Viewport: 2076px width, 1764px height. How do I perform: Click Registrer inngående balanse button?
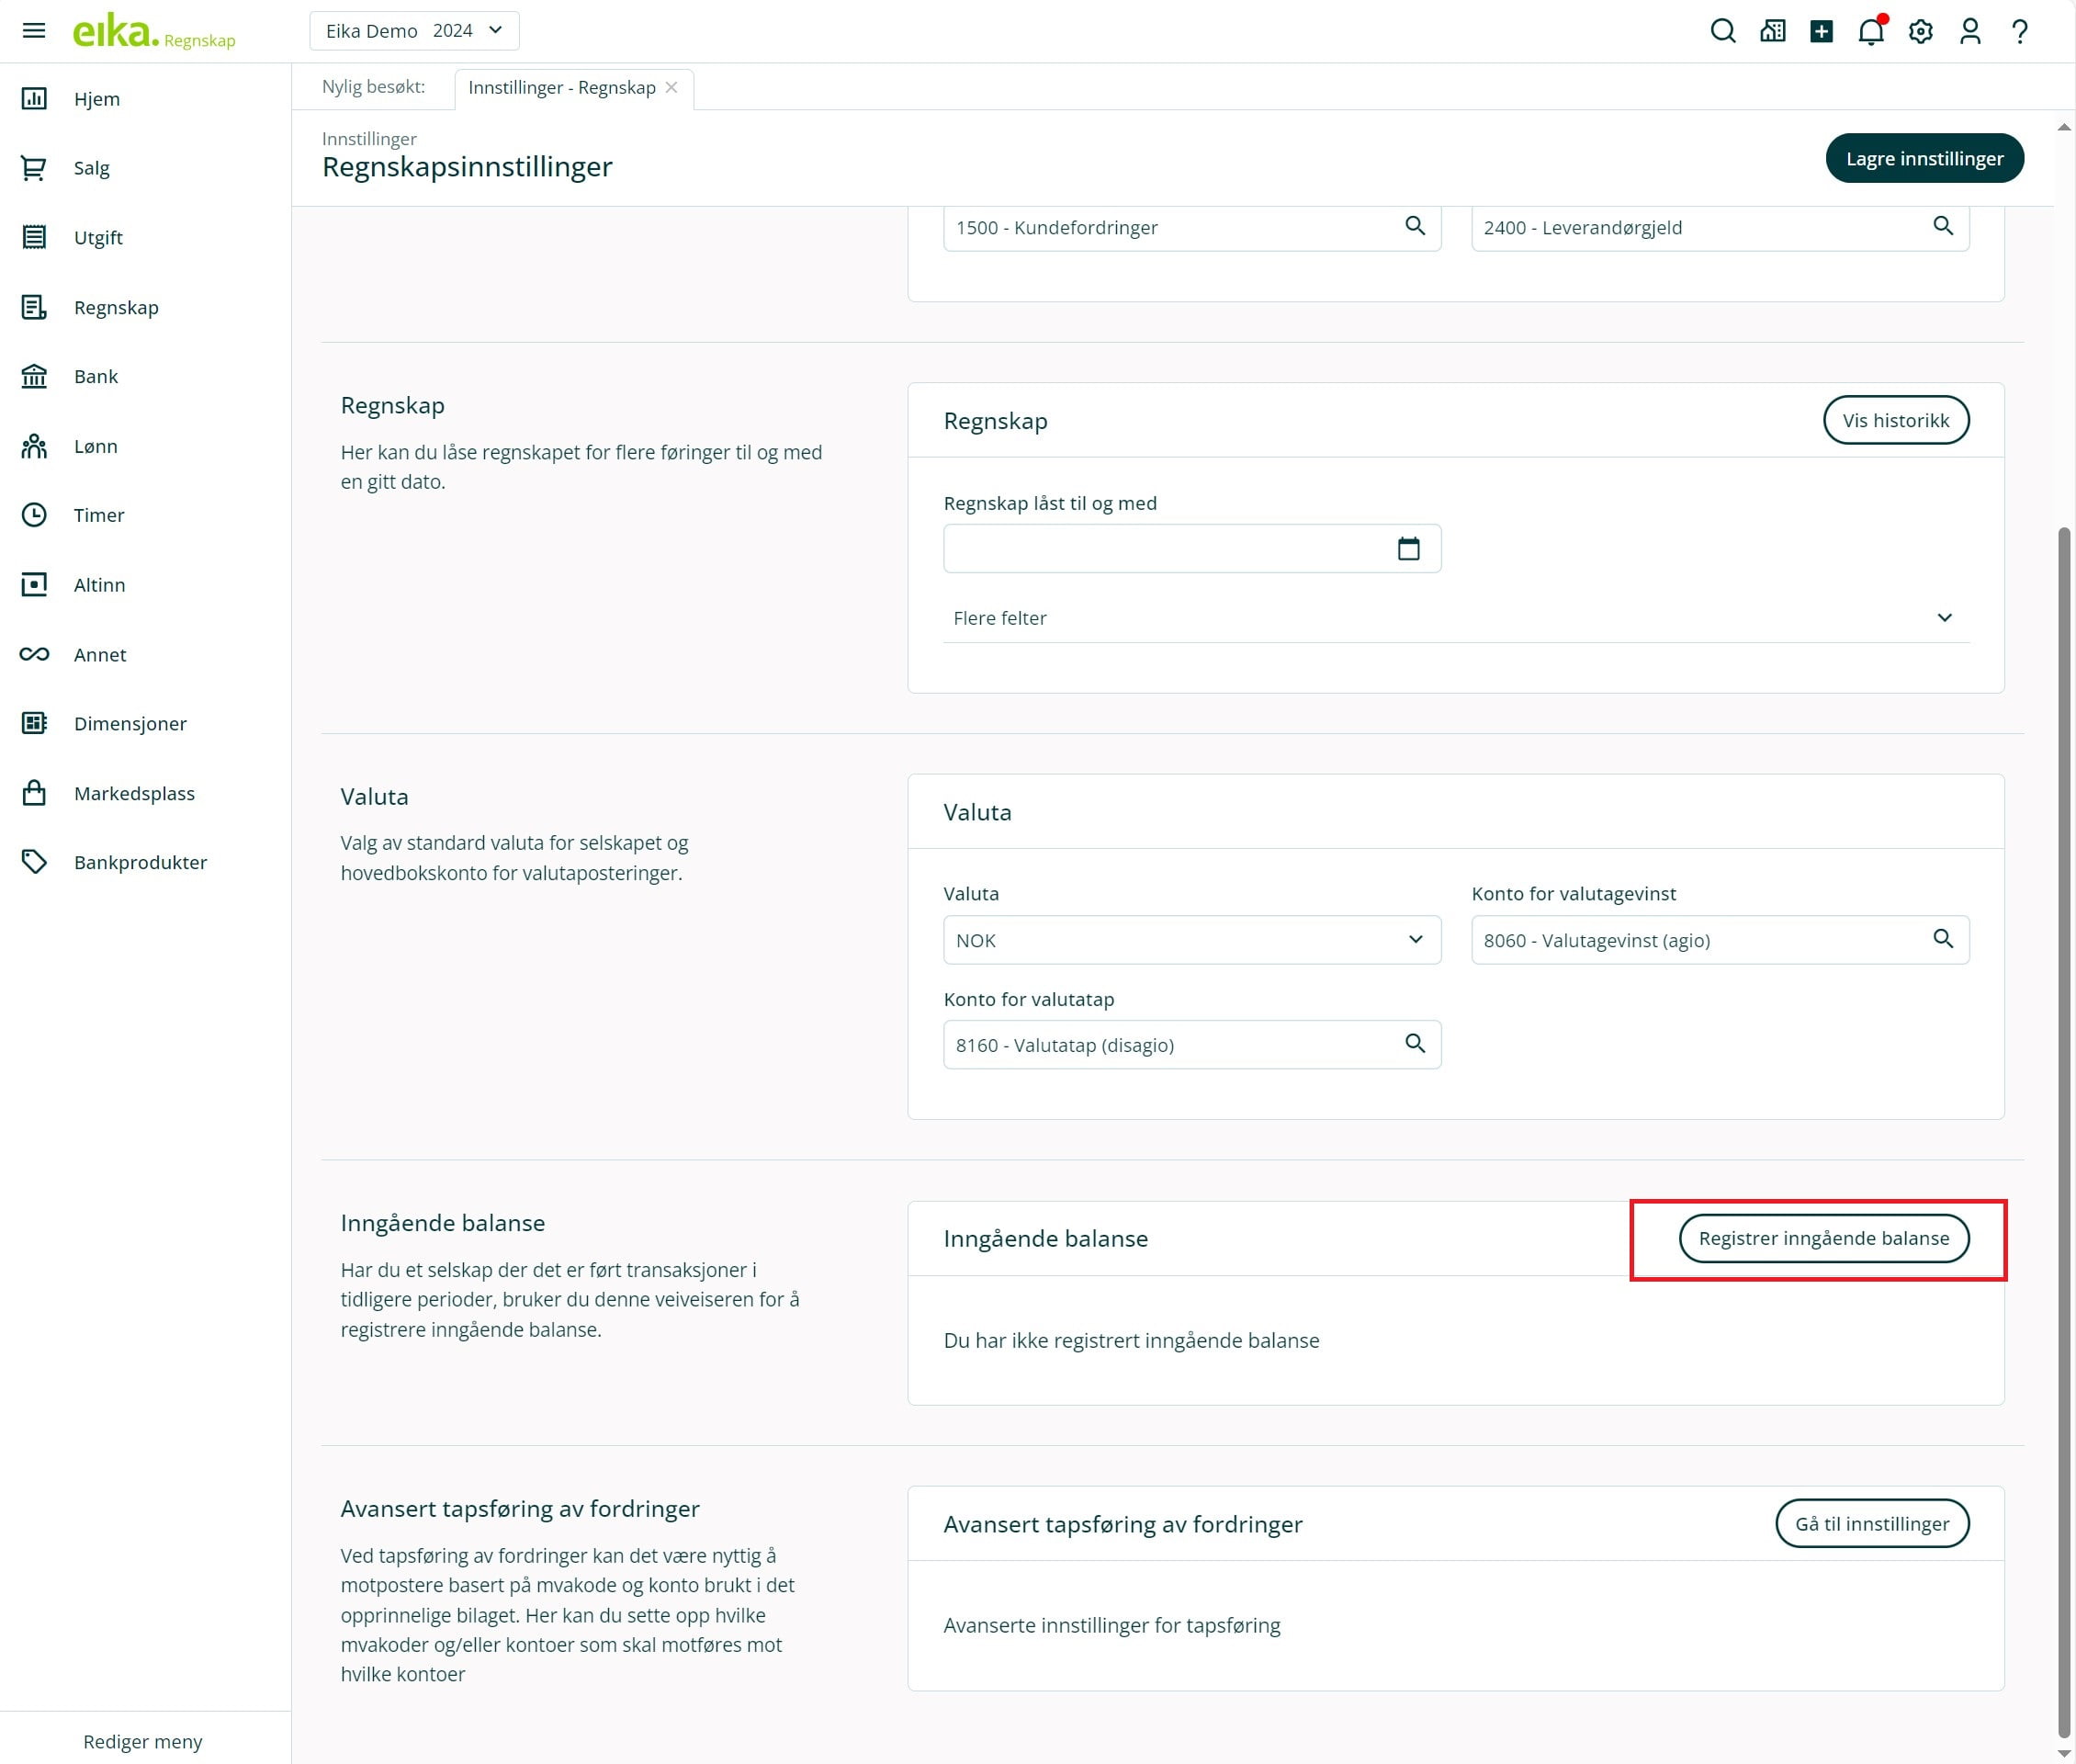tap(1822, 1238)
